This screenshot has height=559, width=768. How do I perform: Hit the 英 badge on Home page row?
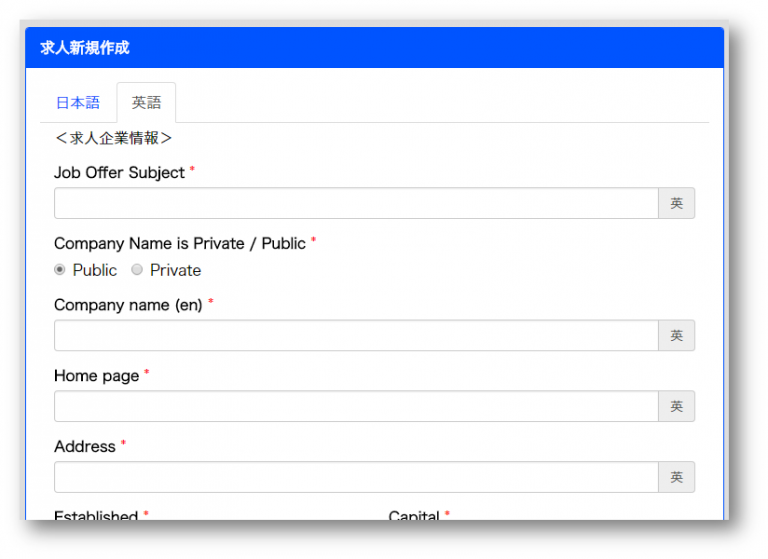pos(676,406)
